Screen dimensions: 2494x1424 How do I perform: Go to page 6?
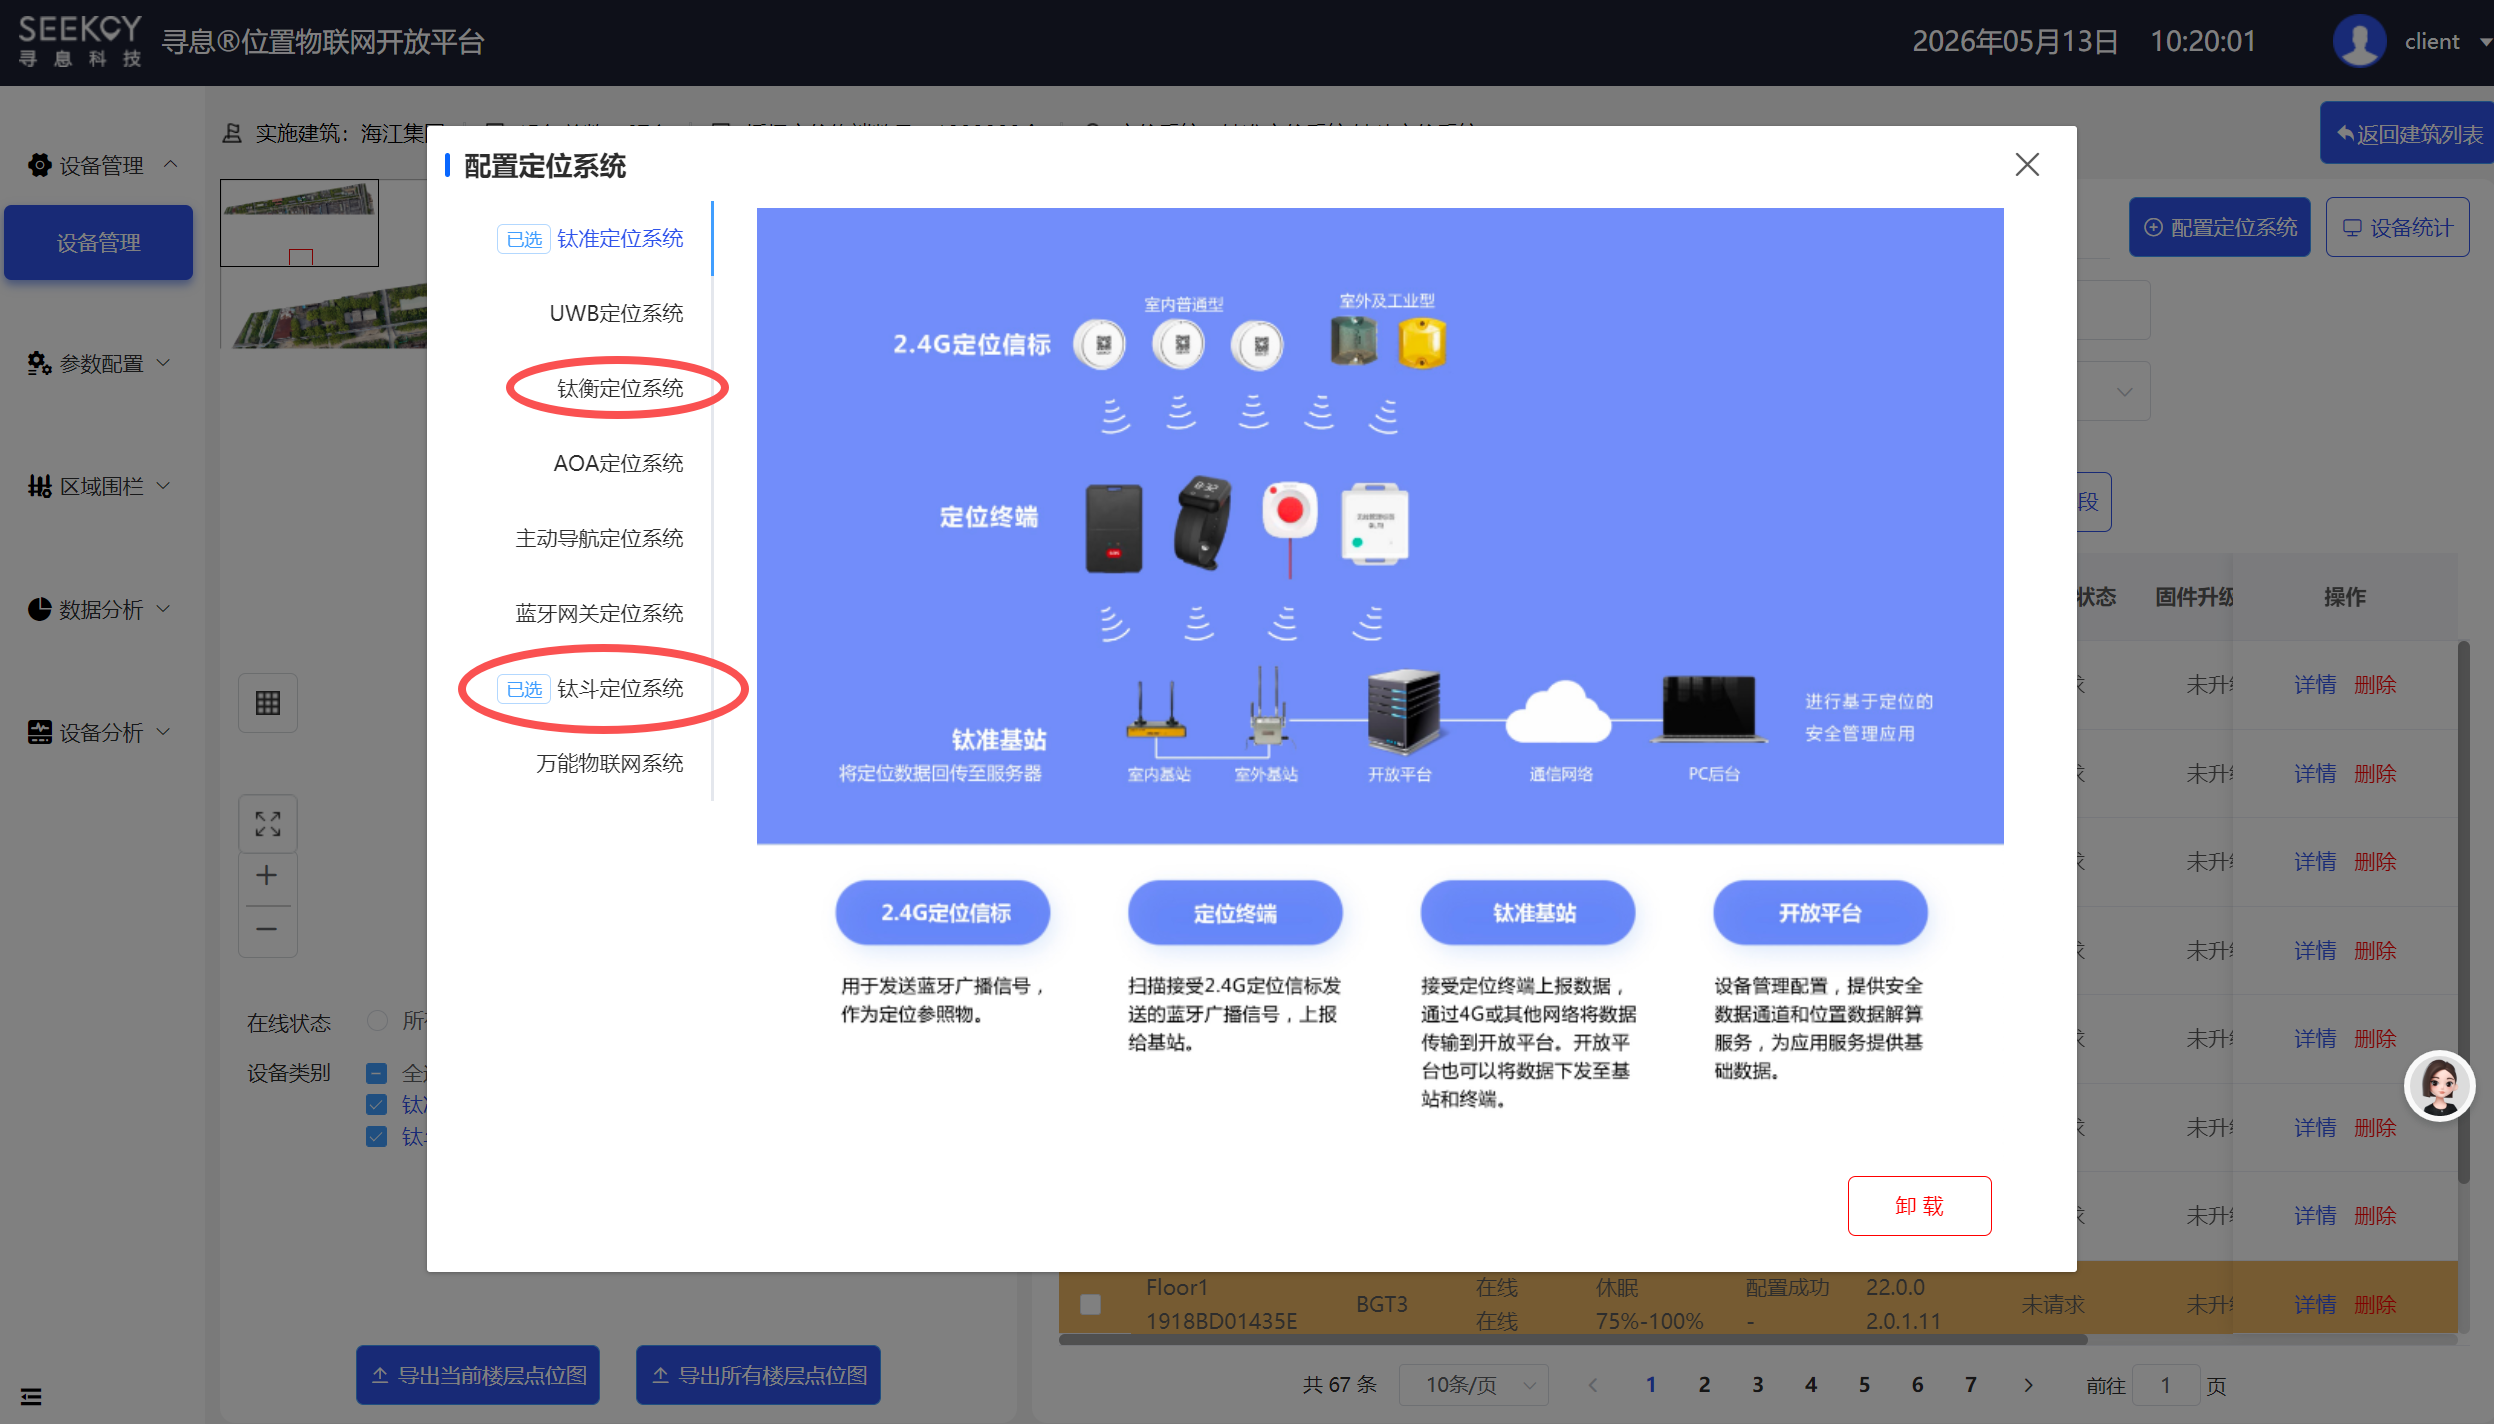[1917, 1385]
